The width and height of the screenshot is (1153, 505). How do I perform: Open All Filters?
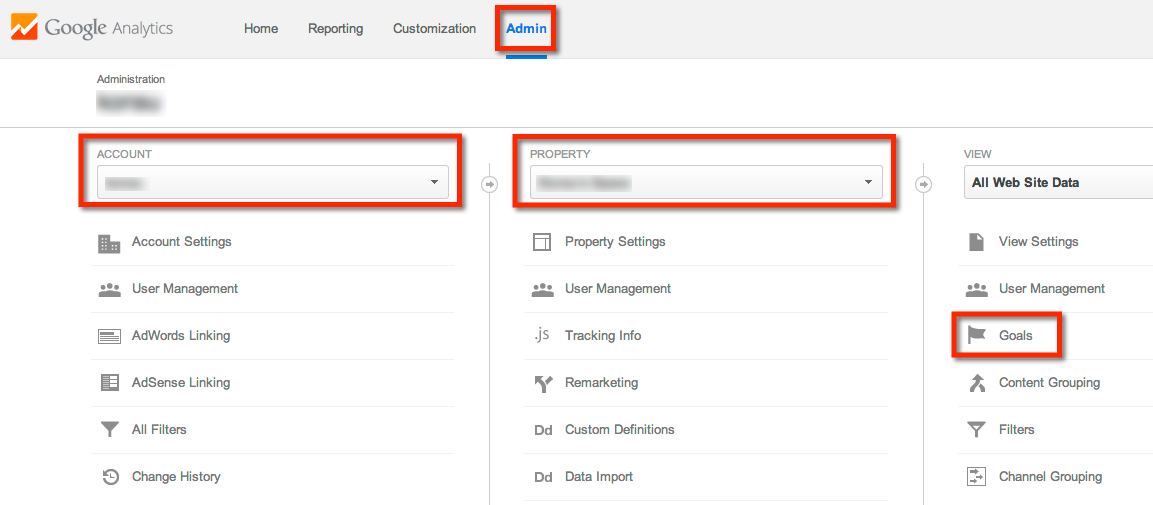pos(159,429)
